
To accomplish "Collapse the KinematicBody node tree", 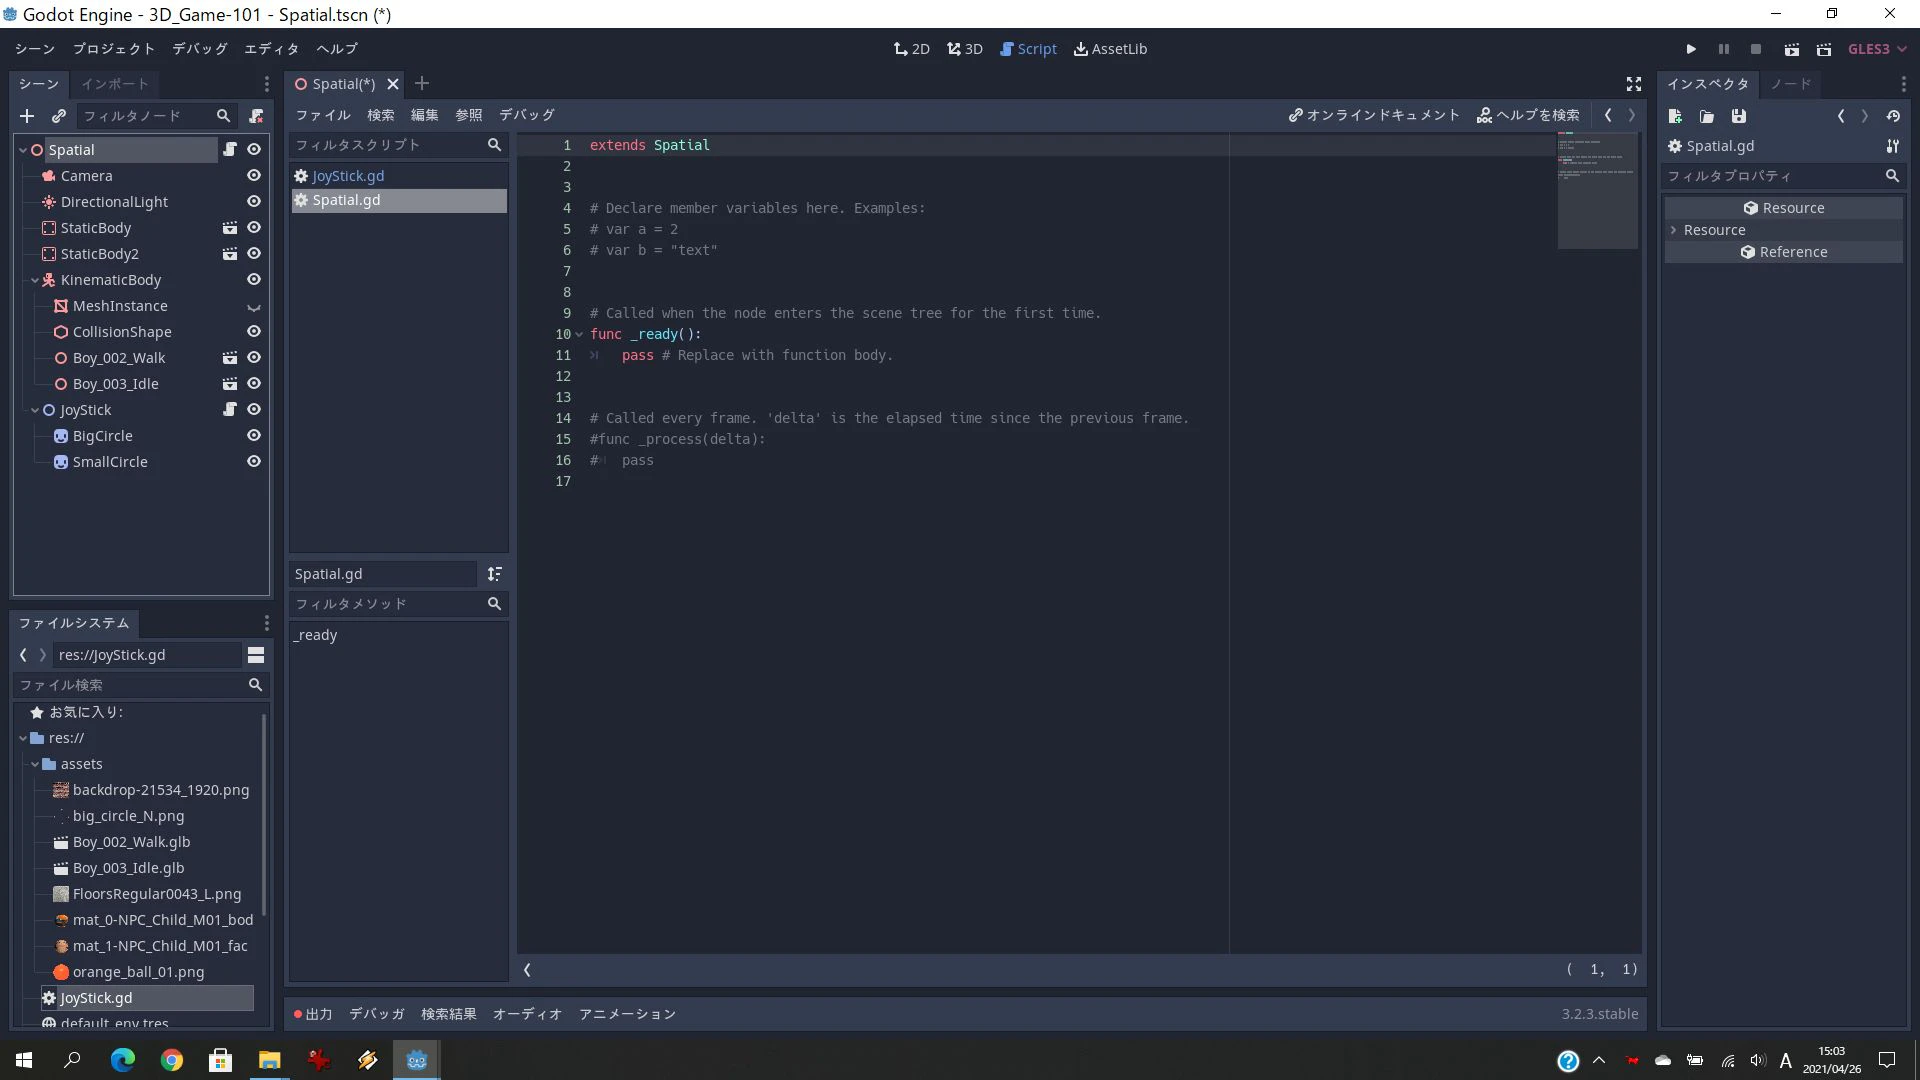I will point(35,280).
